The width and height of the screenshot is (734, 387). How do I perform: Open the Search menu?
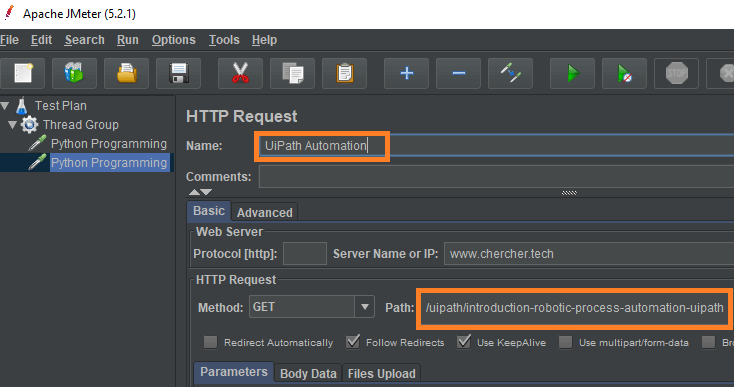tap(85, 40)
